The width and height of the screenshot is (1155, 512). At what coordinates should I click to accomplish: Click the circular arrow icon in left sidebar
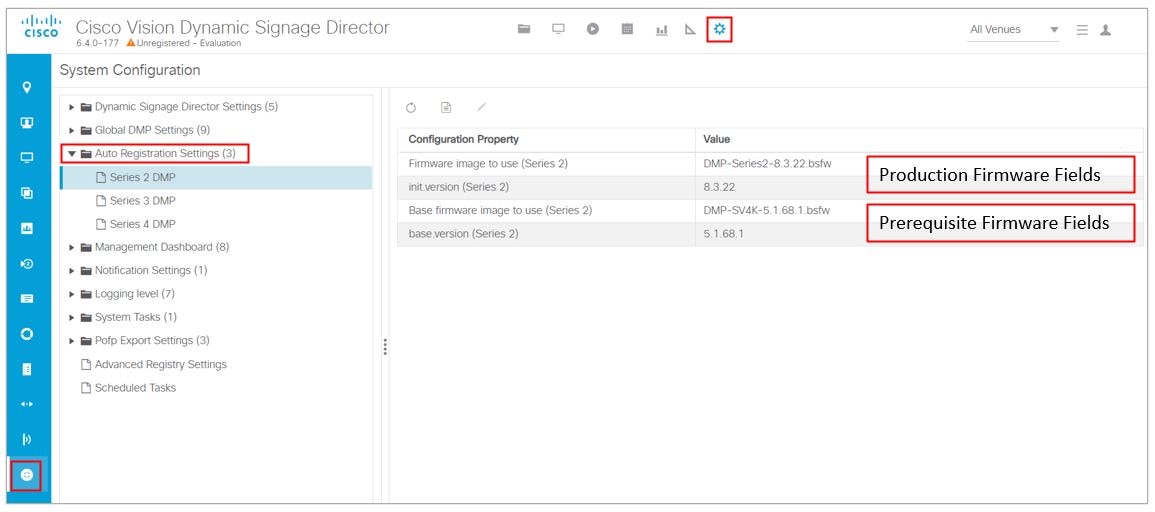click(x=27, y=264)
